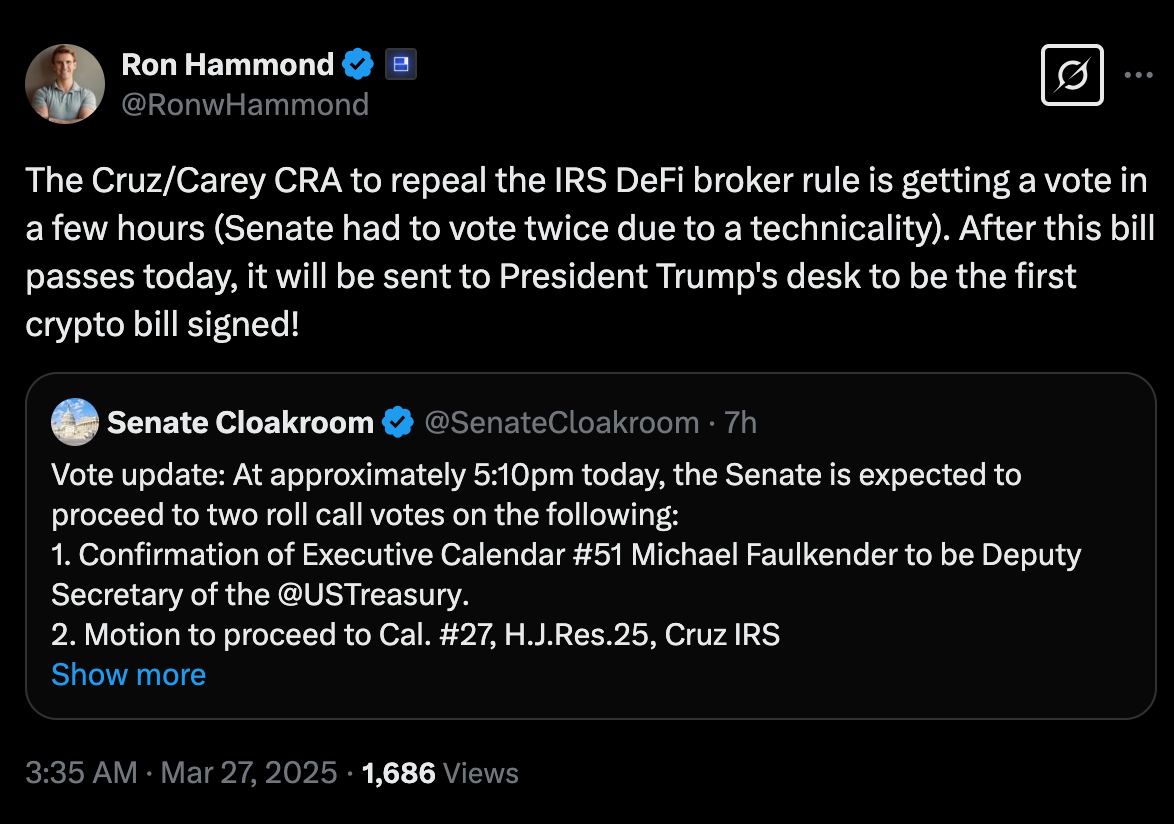The width and height of the screenshot is (1174, 824).
Task: Open the quoted post's 7h timestamp
Action: (x=740, y=423)
